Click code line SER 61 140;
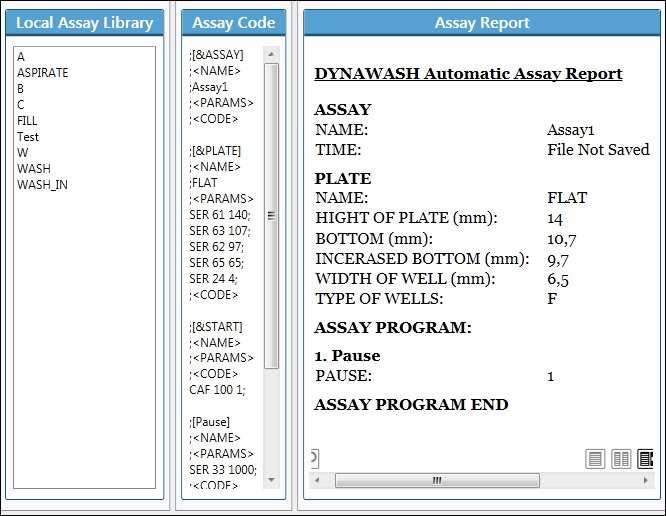666x516 pixels. click(220, 215)
